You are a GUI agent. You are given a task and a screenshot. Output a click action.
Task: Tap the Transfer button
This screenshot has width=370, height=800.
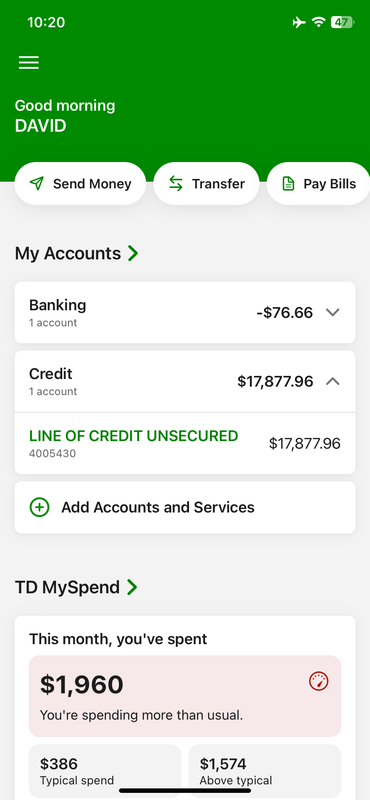(206, 184)
